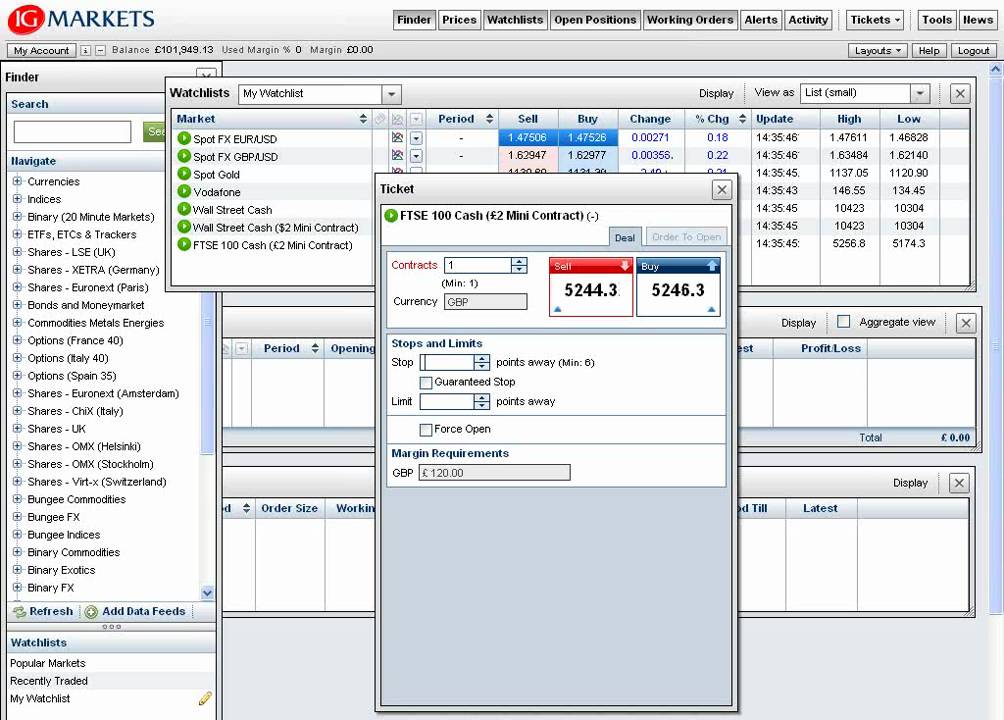1004x720 pixels.
Task: Open the News menu item
Action: click(978, 20)
